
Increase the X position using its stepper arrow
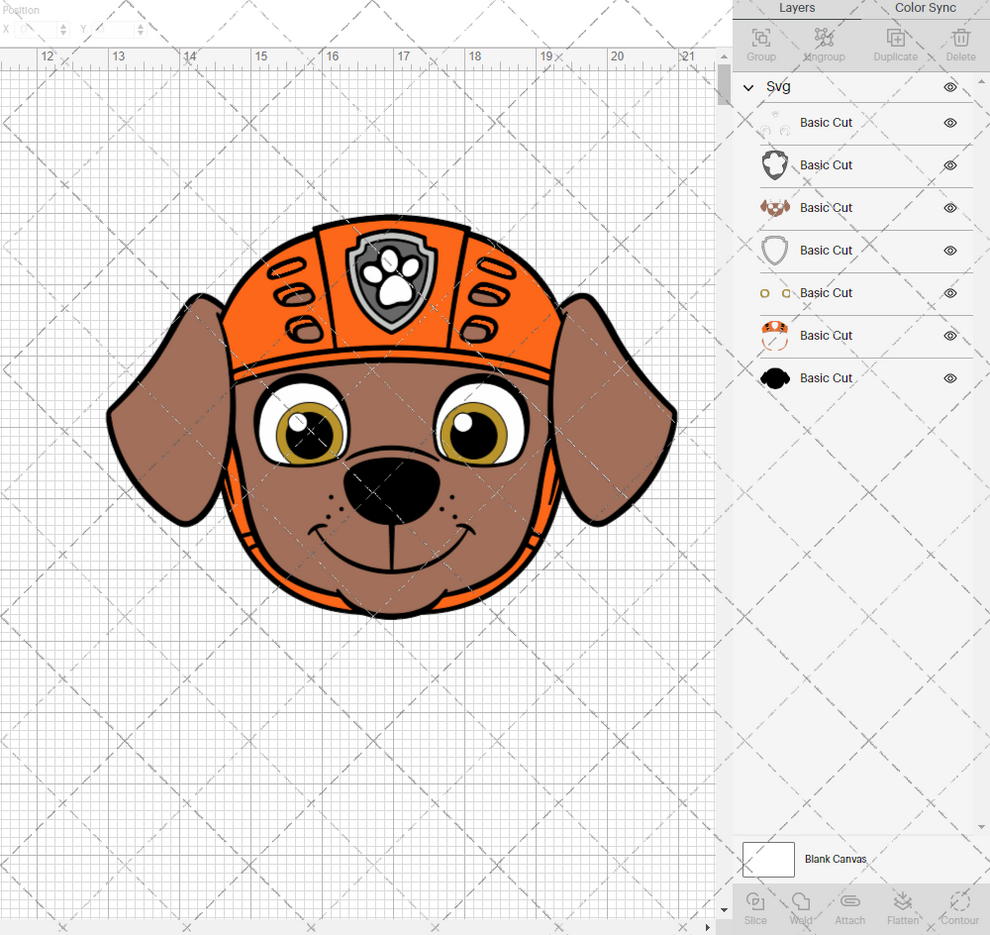tap(62, 25)
